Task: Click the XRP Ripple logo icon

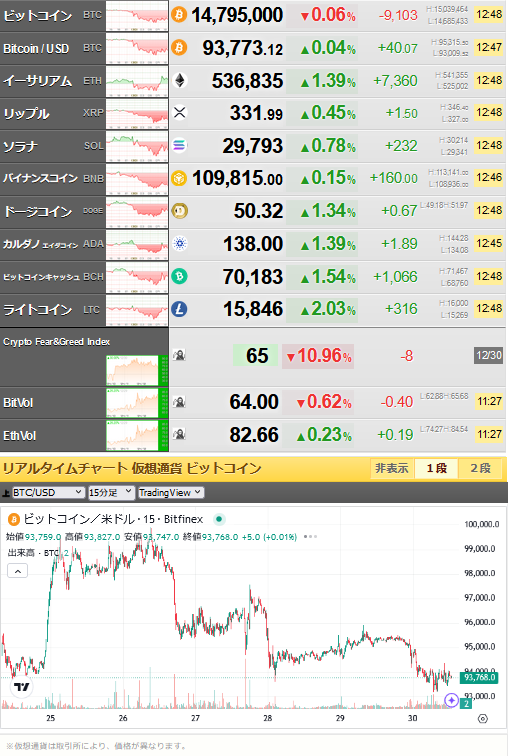Action: click(x=179, y=113)
